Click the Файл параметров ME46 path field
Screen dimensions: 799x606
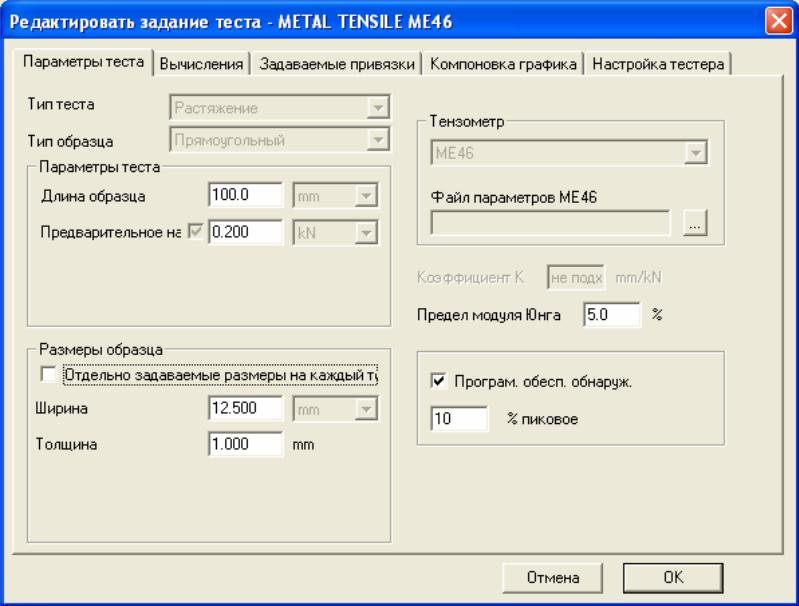550,223
